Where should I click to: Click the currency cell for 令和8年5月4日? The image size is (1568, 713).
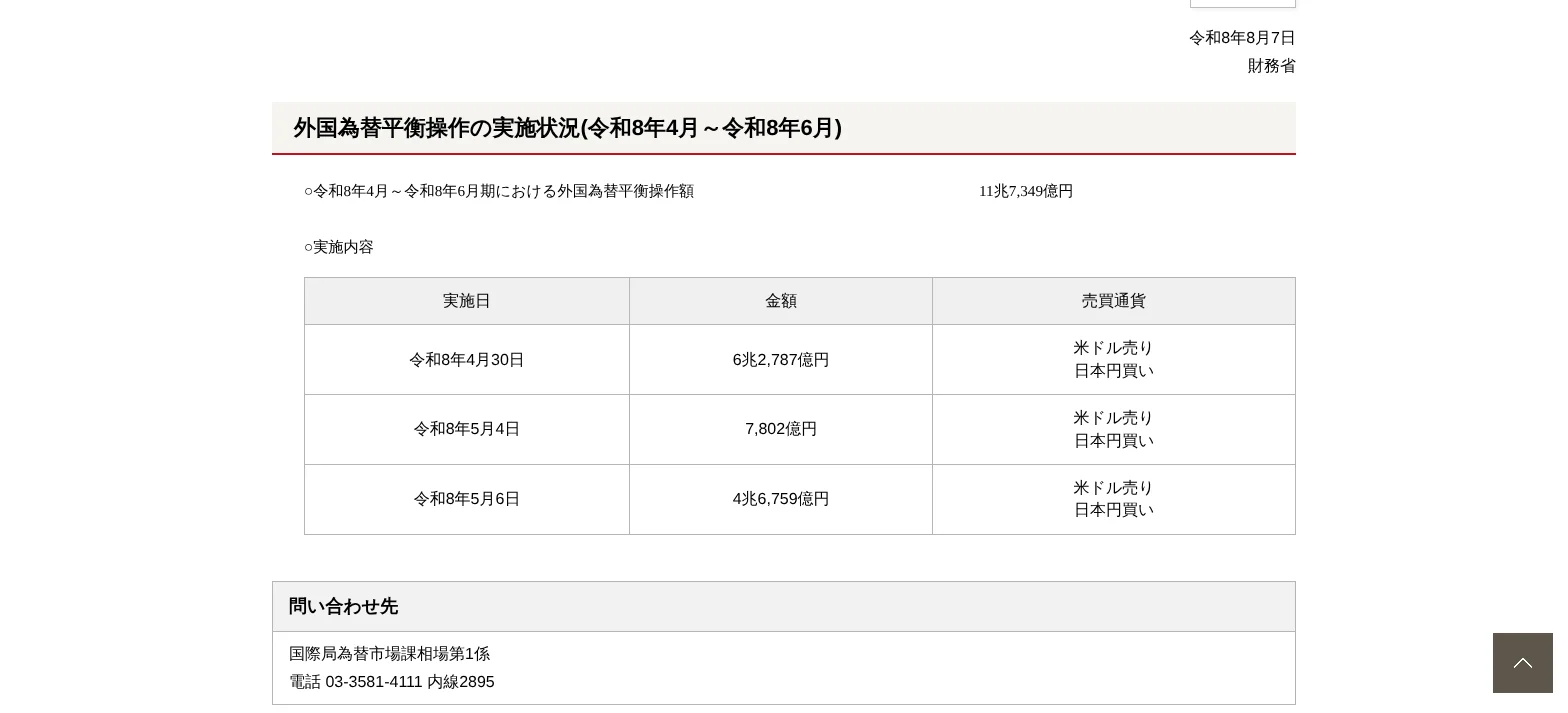1114,430
